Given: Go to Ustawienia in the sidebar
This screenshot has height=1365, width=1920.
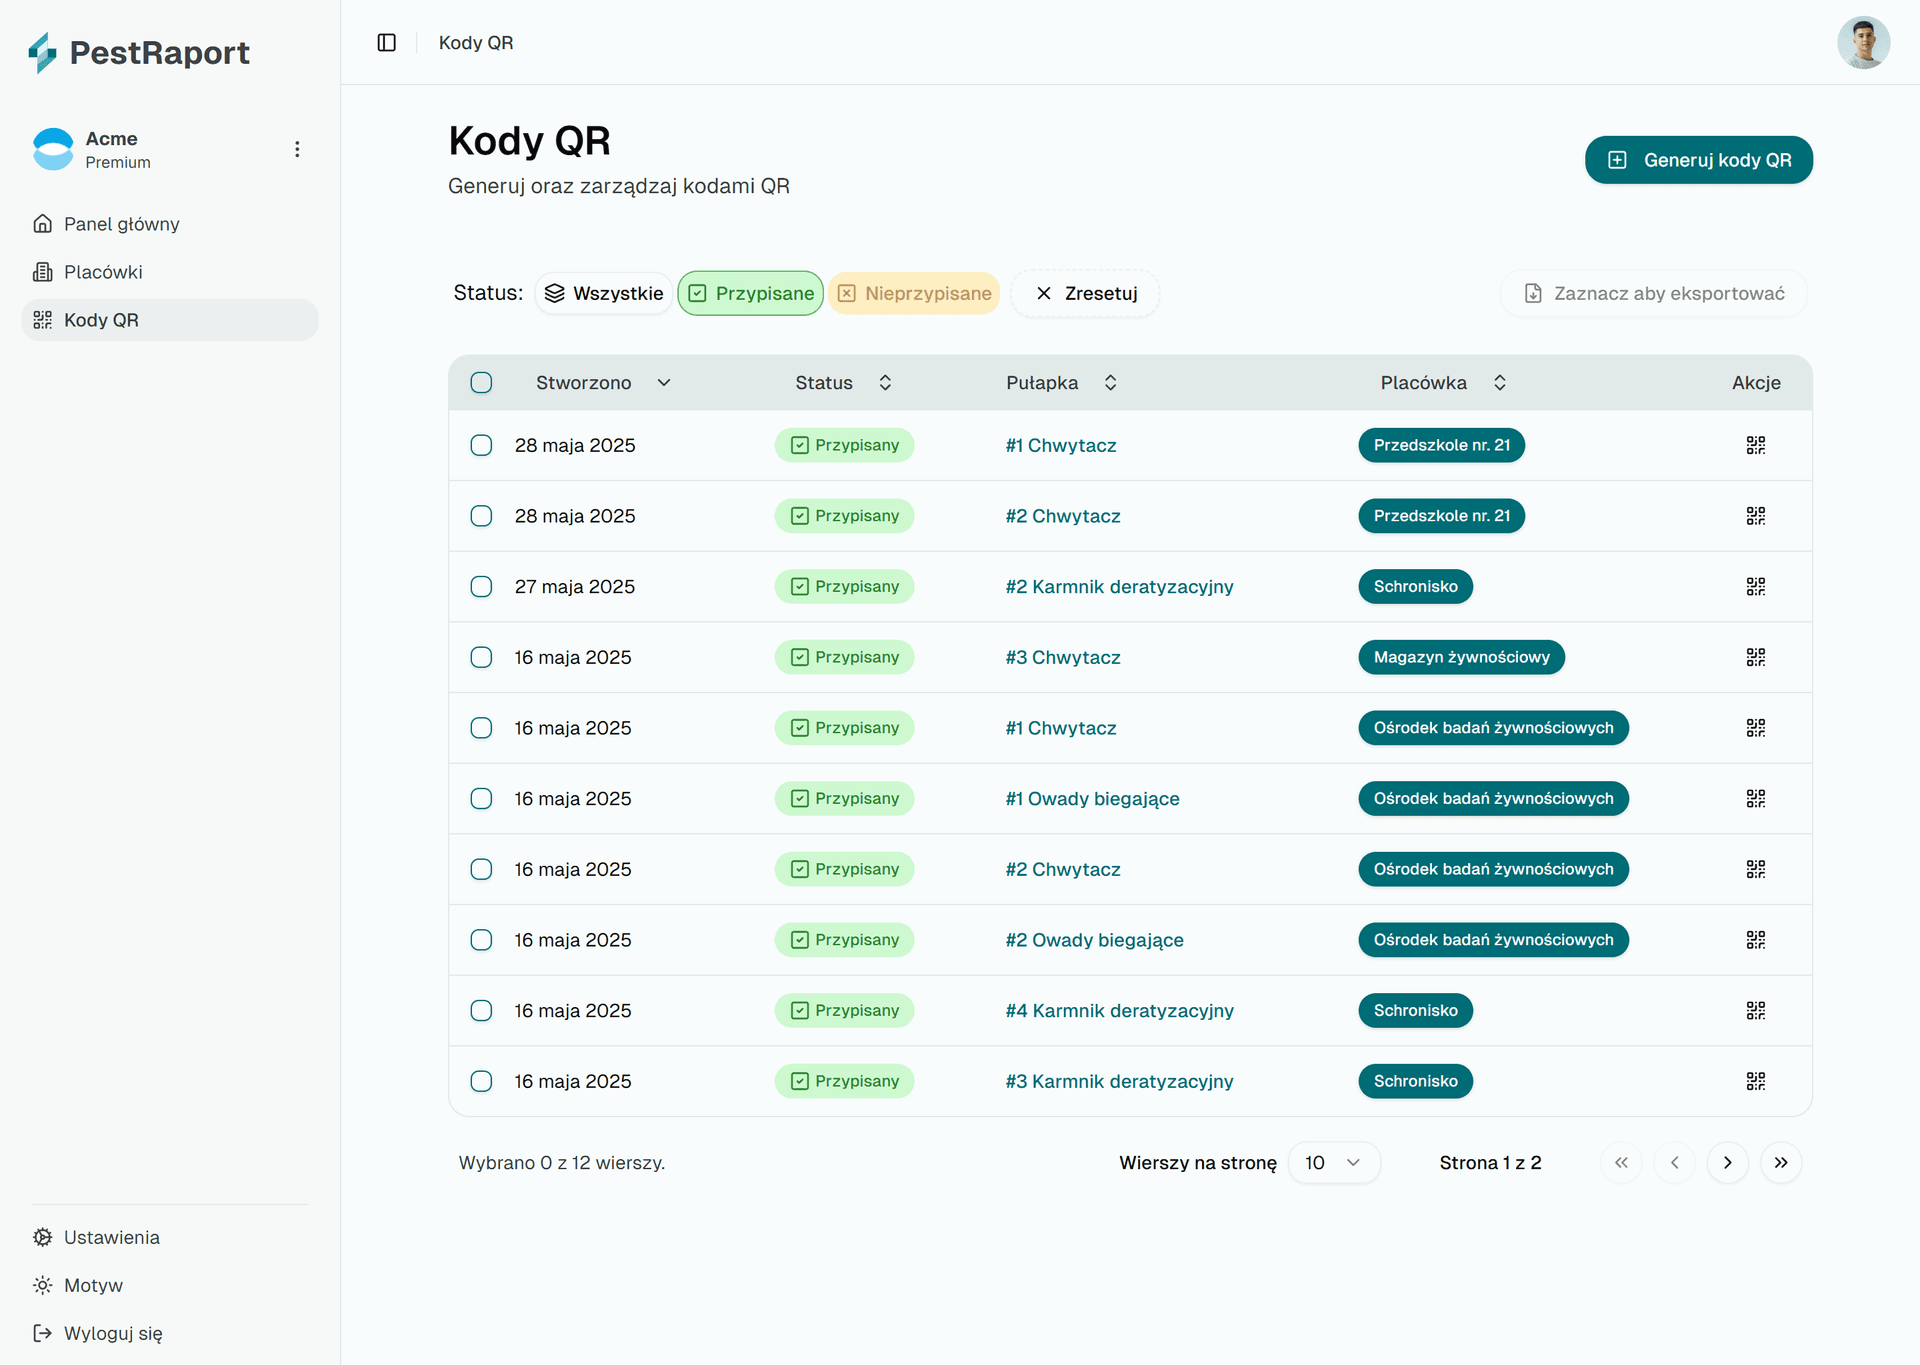Looking at the screenshot, I should tap(111, 1237).
